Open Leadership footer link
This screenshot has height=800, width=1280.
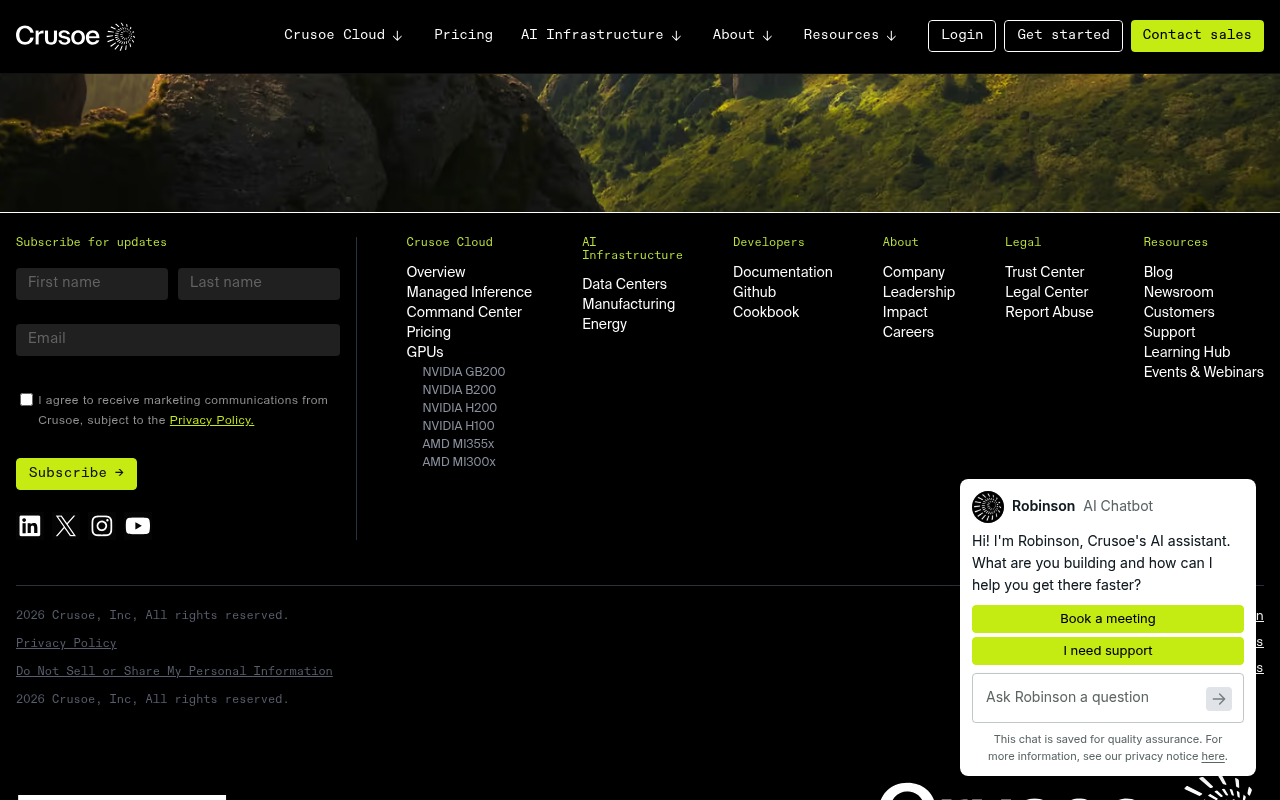(919, 292)
